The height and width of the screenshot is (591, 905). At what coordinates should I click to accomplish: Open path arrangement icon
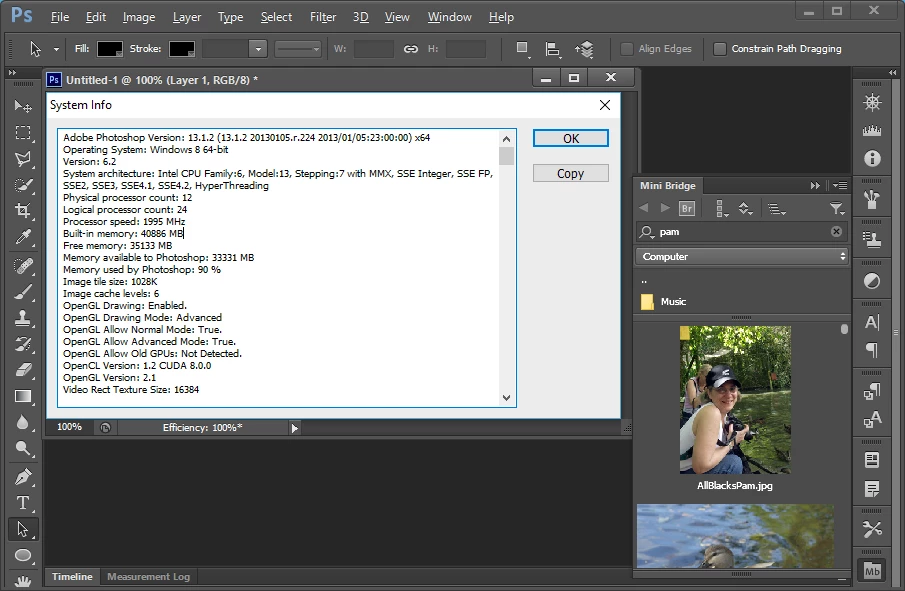(x=584, y=50)
